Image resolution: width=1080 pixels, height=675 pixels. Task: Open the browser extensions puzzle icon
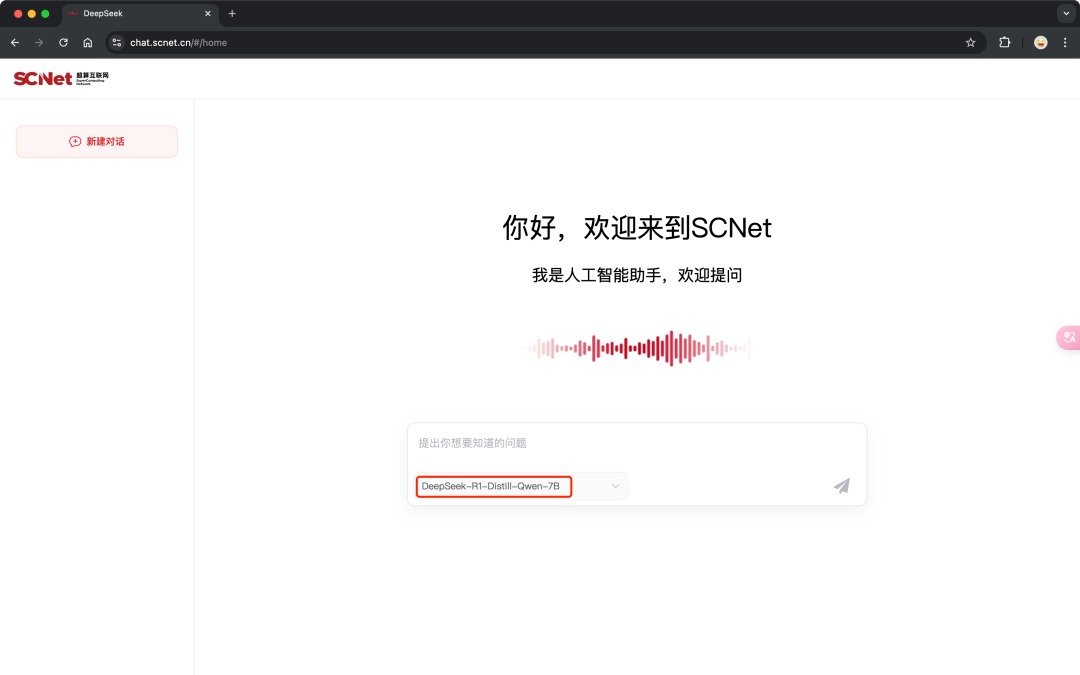pos(1005,43)
